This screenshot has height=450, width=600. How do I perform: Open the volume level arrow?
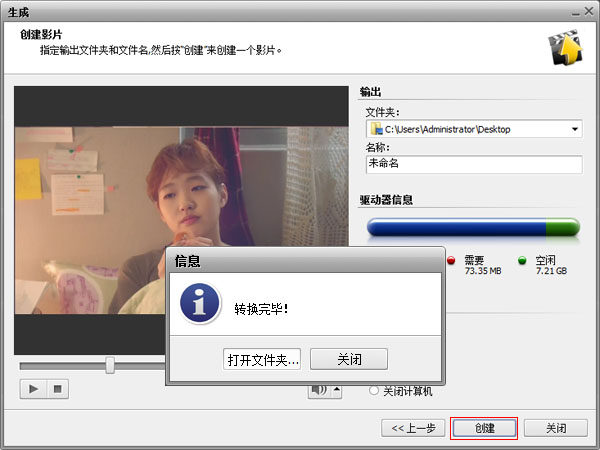coord(337,390)
